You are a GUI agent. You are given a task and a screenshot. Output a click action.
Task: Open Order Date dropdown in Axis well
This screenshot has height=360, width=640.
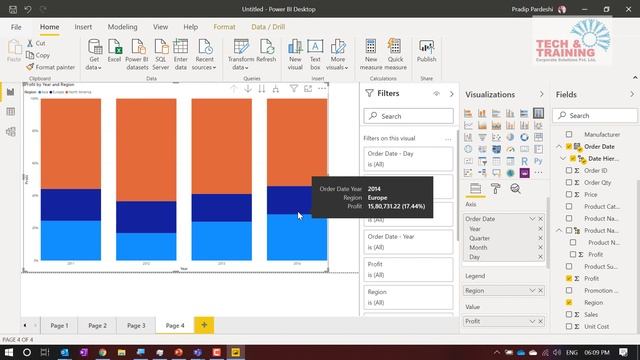(x=532, y=219)
